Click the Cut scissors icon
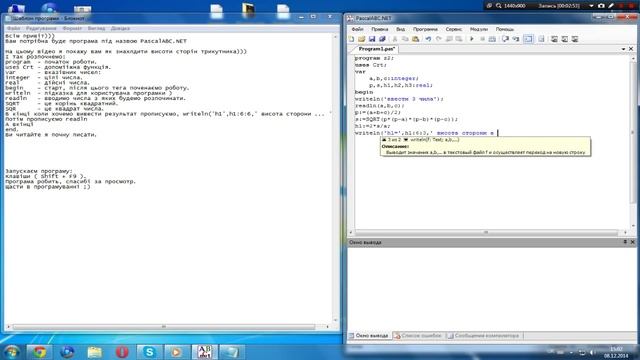This screenshot has height=360, width=640. (x=395, y=39)
